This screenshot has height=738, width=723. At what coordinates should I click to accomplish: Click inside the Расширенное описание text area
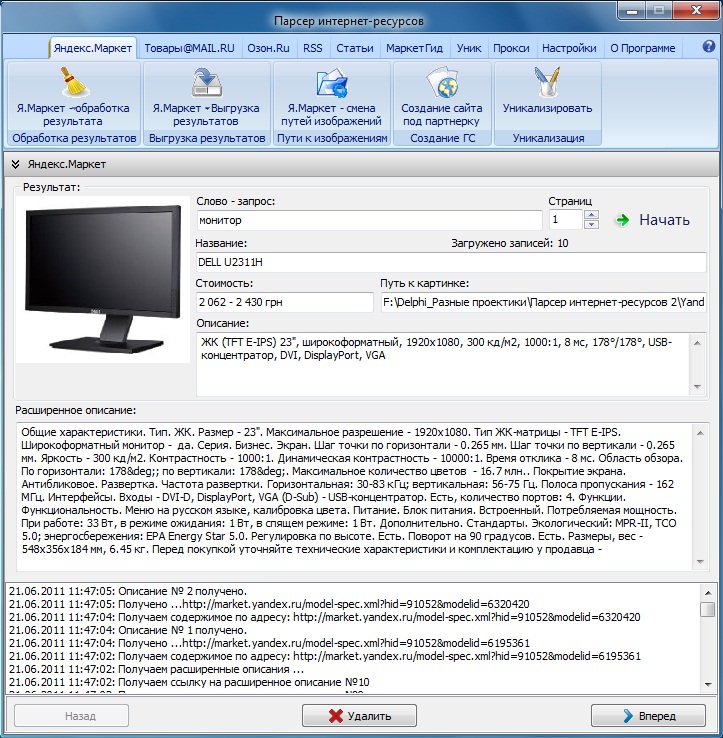355,497
